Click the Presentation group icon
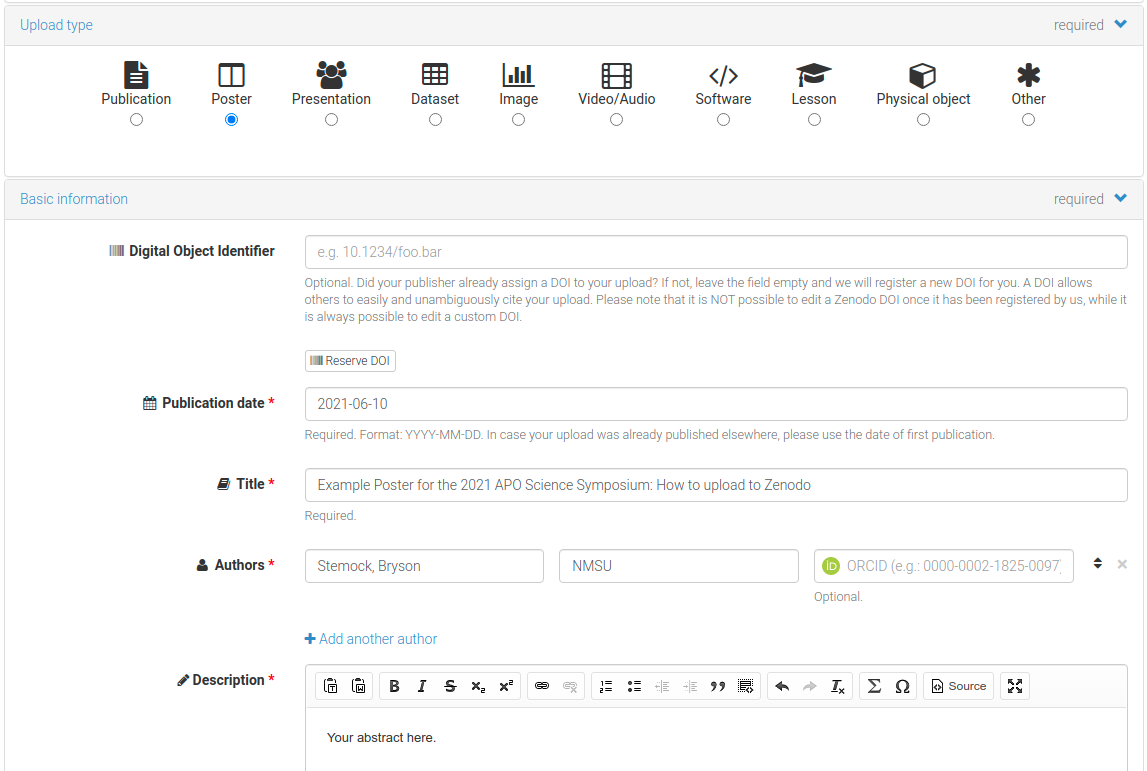 point(331,75)
